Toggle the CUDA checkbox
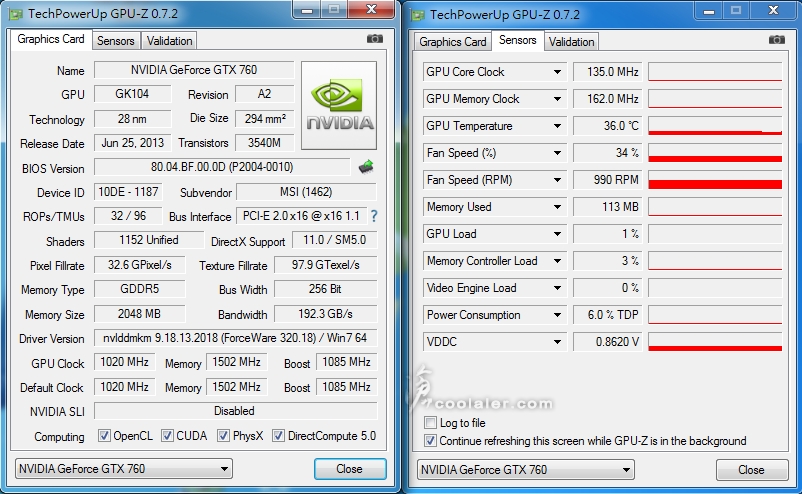This screenshot has width=802, height=494. coord(167,436)
